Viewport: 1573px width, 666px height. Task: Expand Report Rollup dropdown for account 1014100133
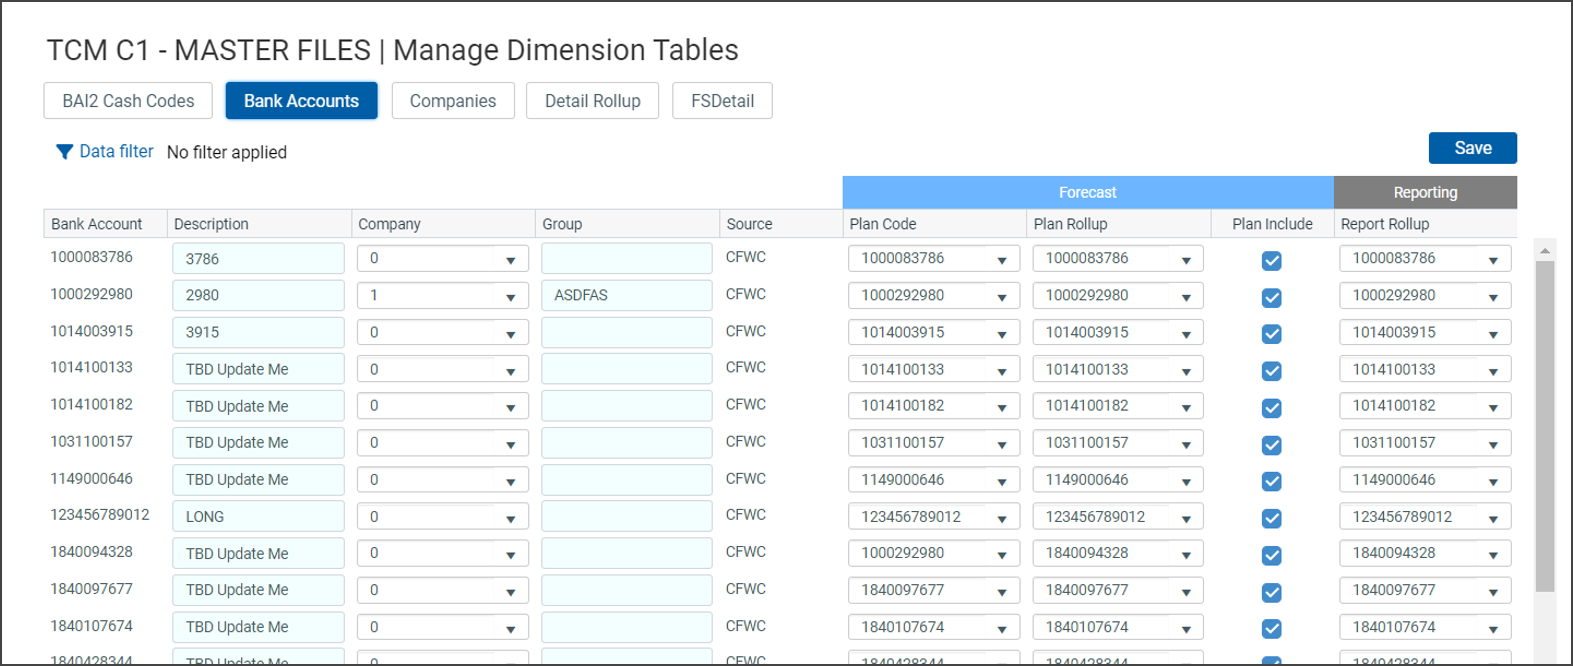point(1425,369)
